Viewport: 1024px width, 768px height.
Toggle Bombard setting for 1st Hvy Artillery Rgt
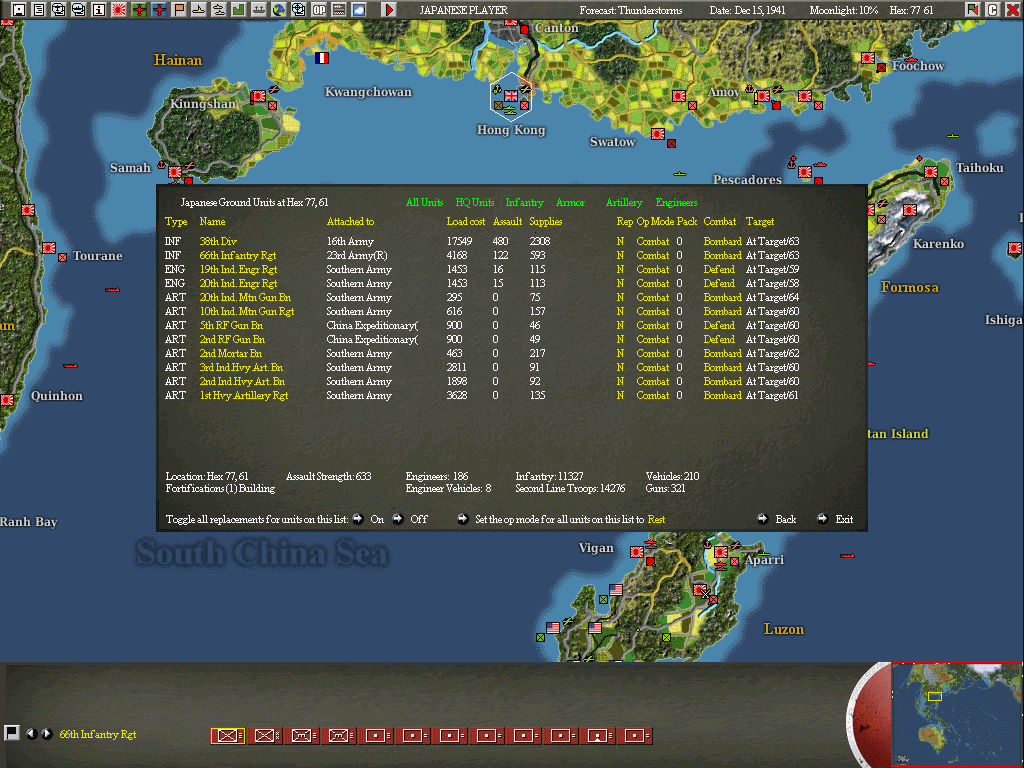coord(722,395)
